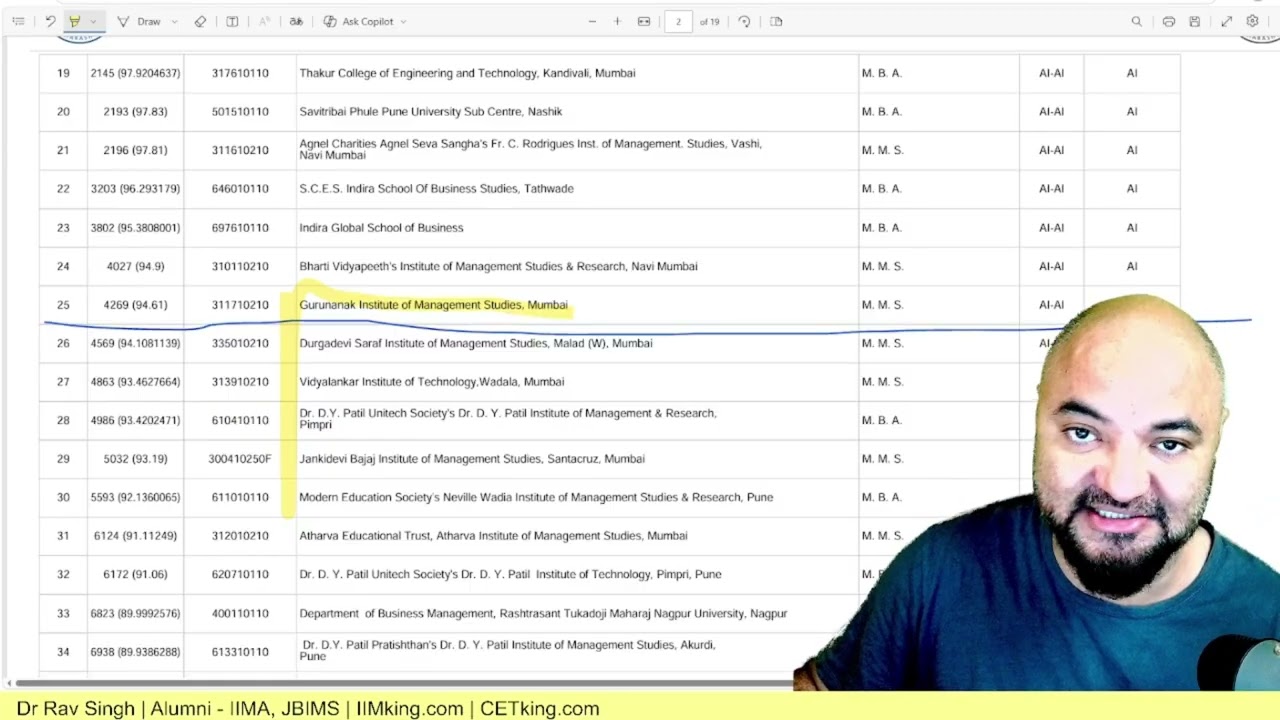Click institute code 501510110

(x=240, y=112)
